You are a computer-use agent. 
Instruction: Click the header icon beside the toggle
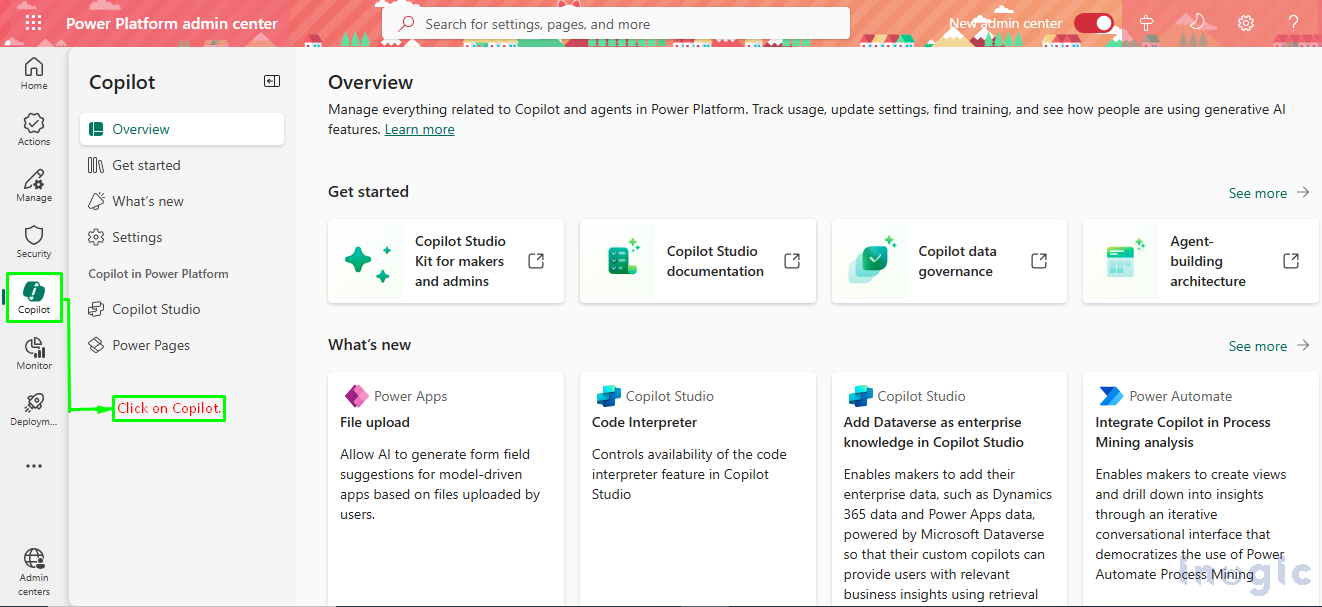click(x=1148, y=23)
